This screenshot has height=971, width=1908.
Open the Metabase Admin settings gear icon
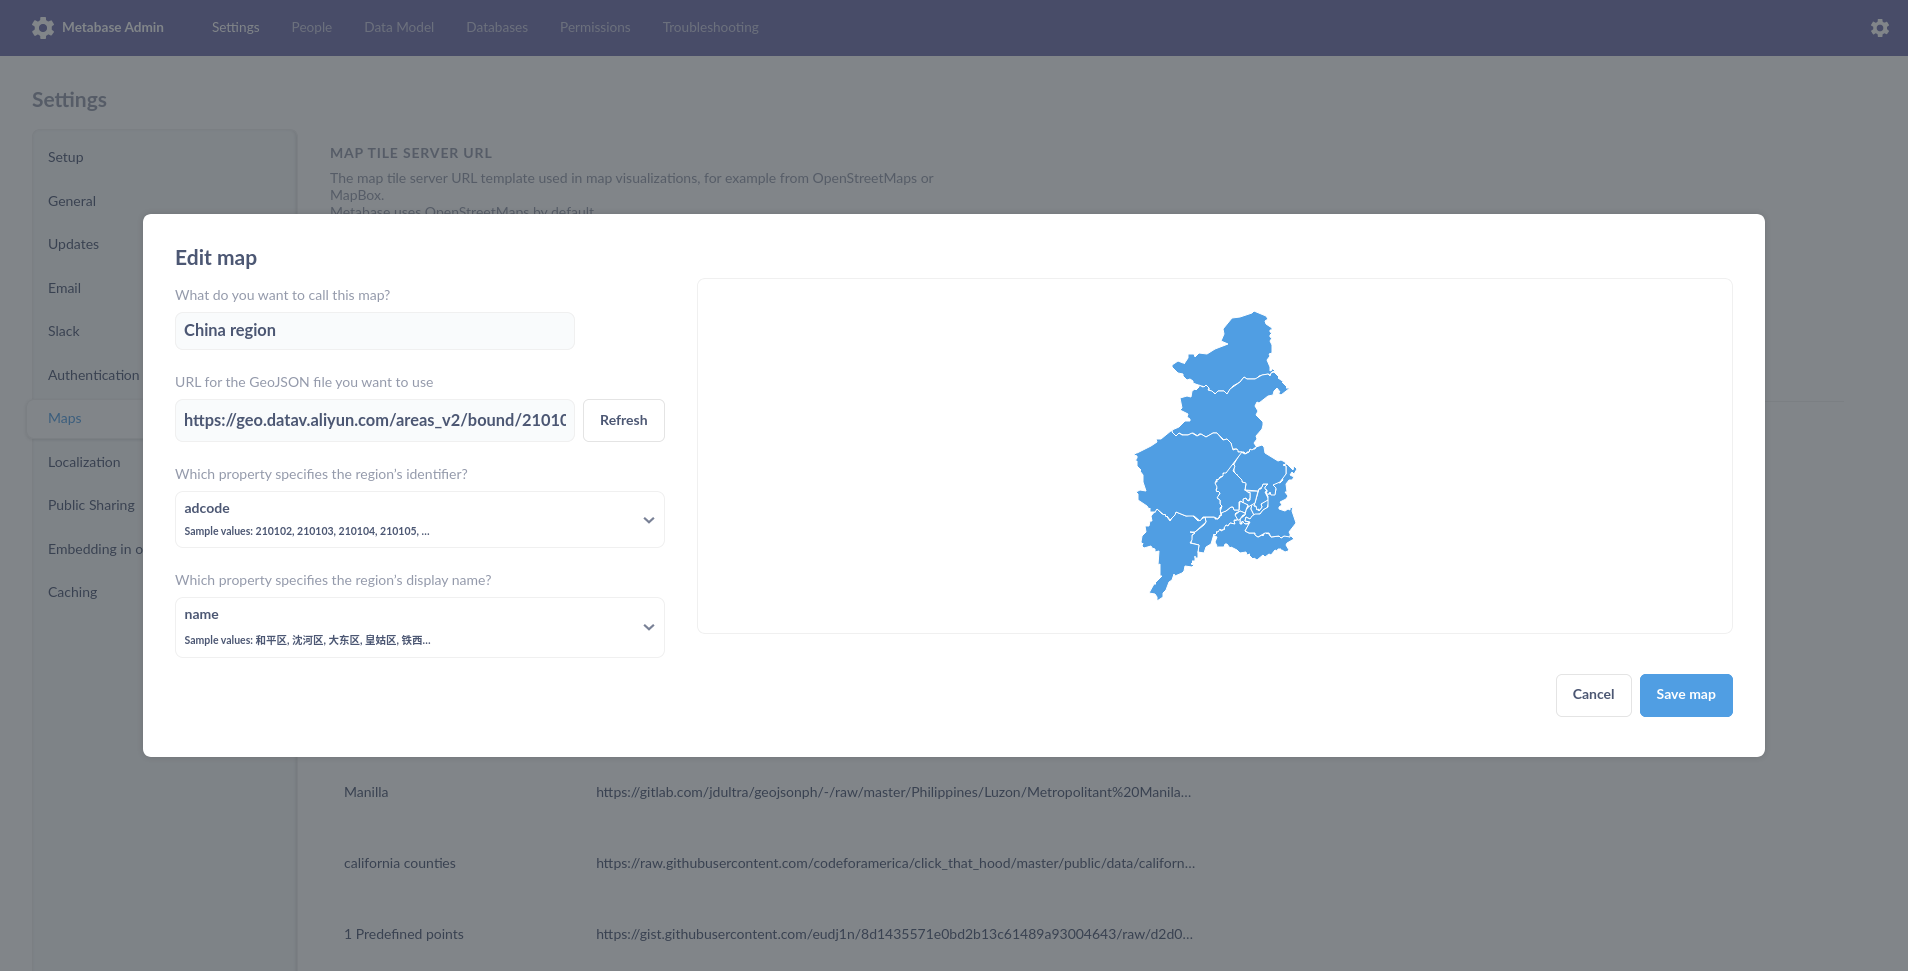pyautogui.click(x=42, y=27)
